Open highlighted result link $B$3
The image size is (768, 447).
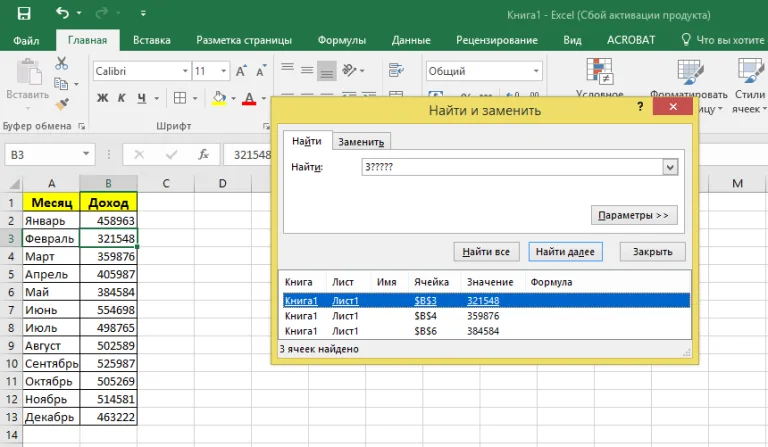click(x=425, y=301)
